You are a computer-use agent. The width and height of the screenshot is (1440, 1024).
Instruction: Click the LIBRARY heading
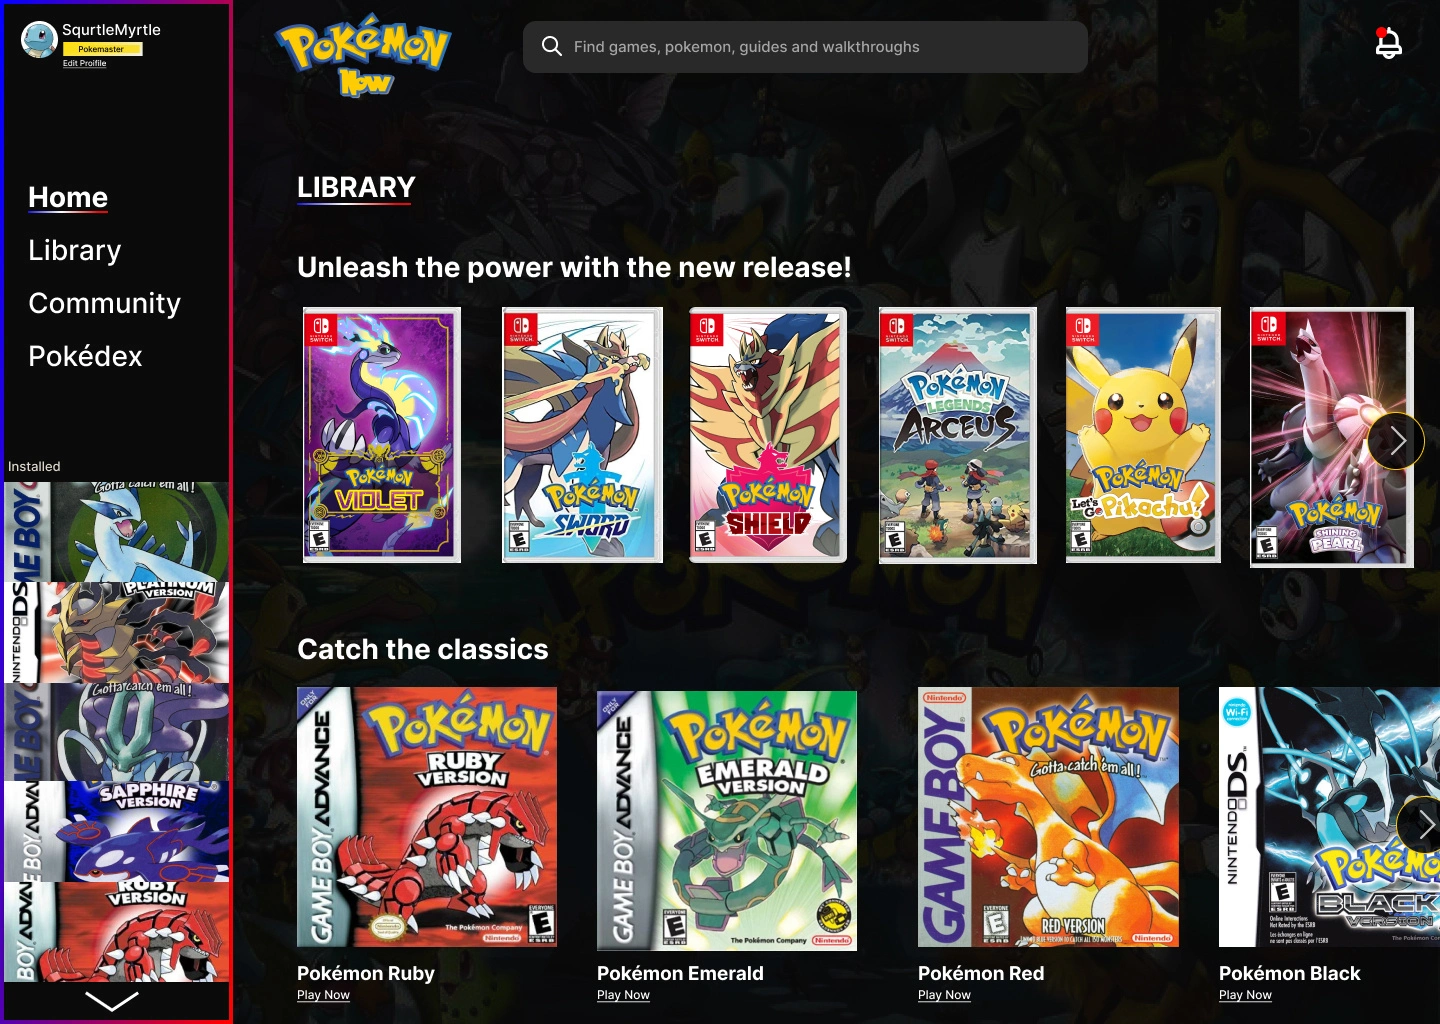click(356, 188)
